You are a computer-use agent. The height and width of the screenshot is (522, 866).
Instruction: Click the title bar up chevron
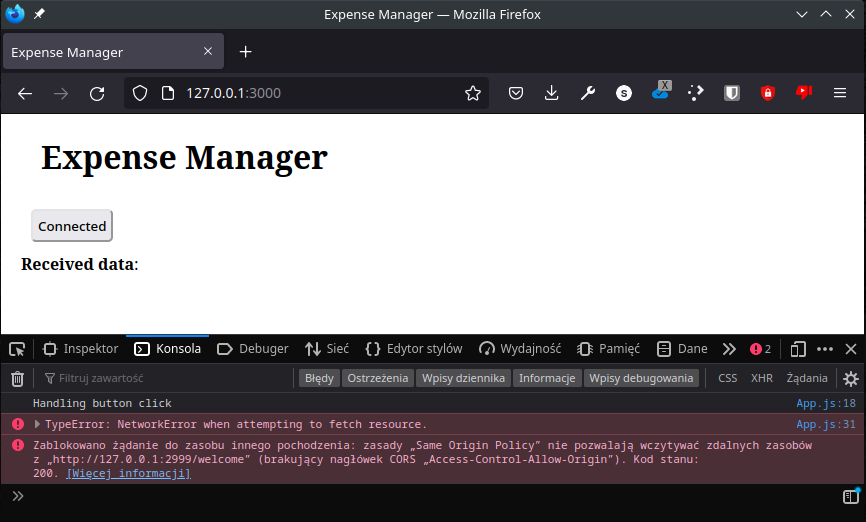(x=826, y=14)
